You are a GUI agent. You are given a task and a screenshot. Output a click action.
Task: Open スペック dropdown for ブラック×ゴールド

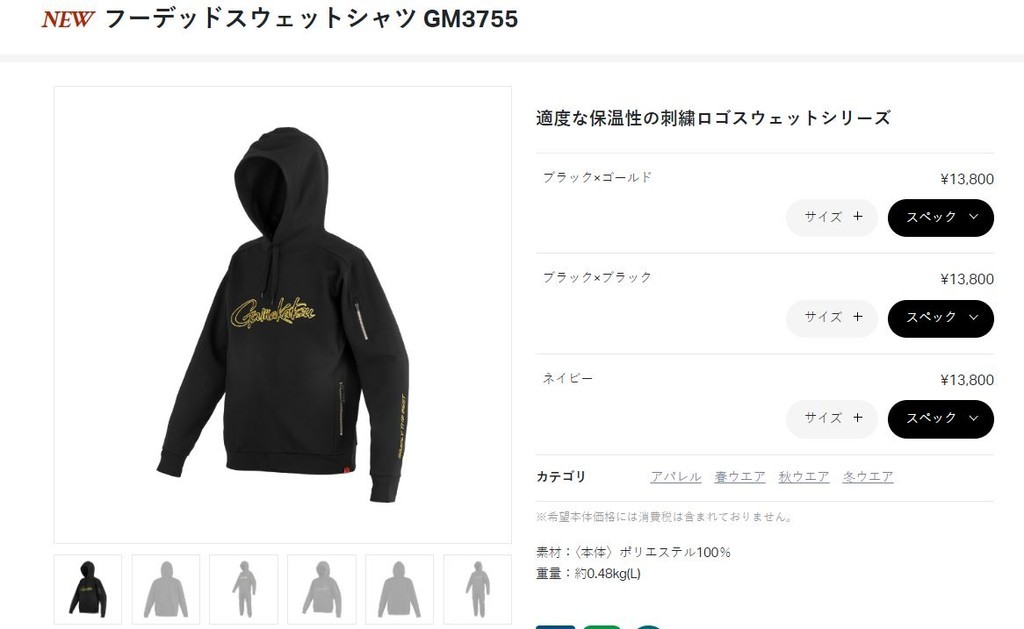point(940,218)
